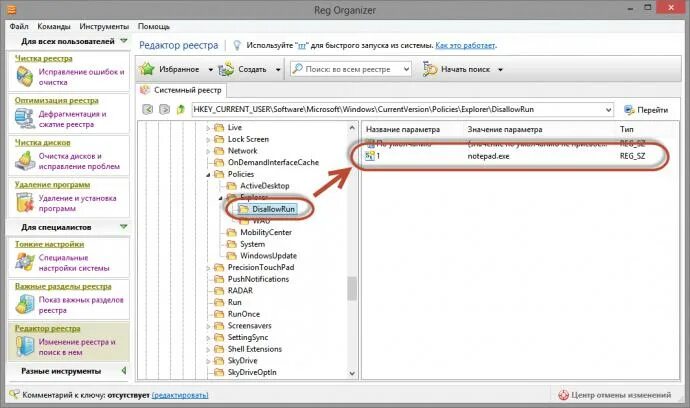Image resolution: width=690 pixels, height=408 pixels.
Task: Expand the Разные инструменты section
Action: (x=124, y=371)
